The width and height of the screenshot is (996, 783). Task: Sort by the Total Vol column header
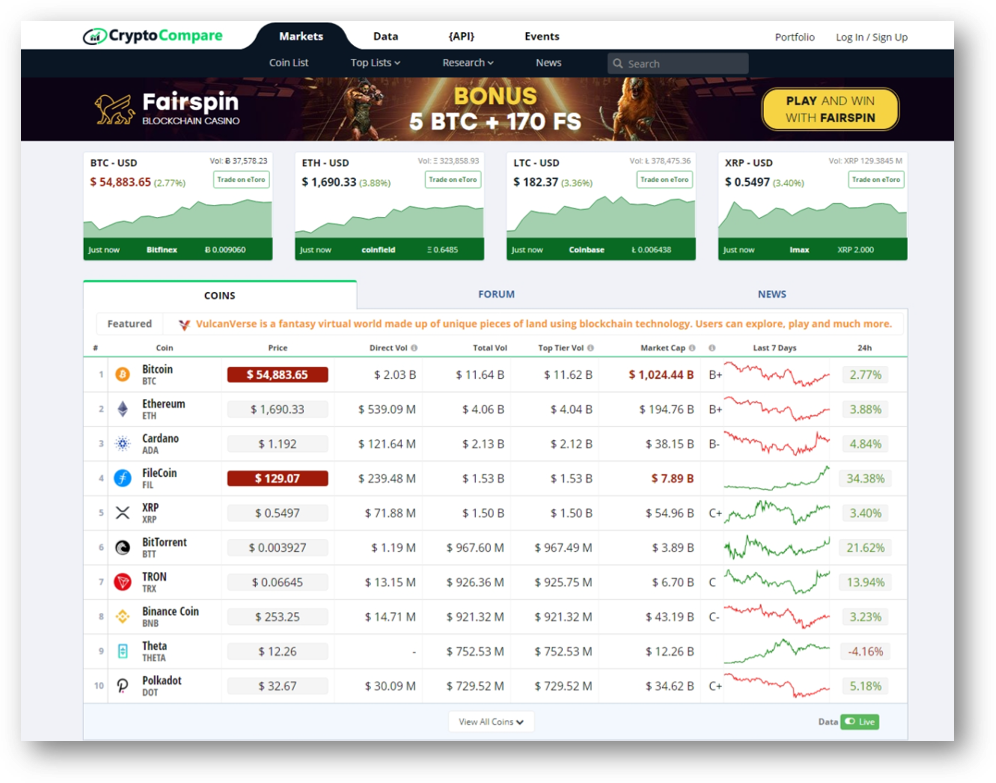click(x=490, y=348)
